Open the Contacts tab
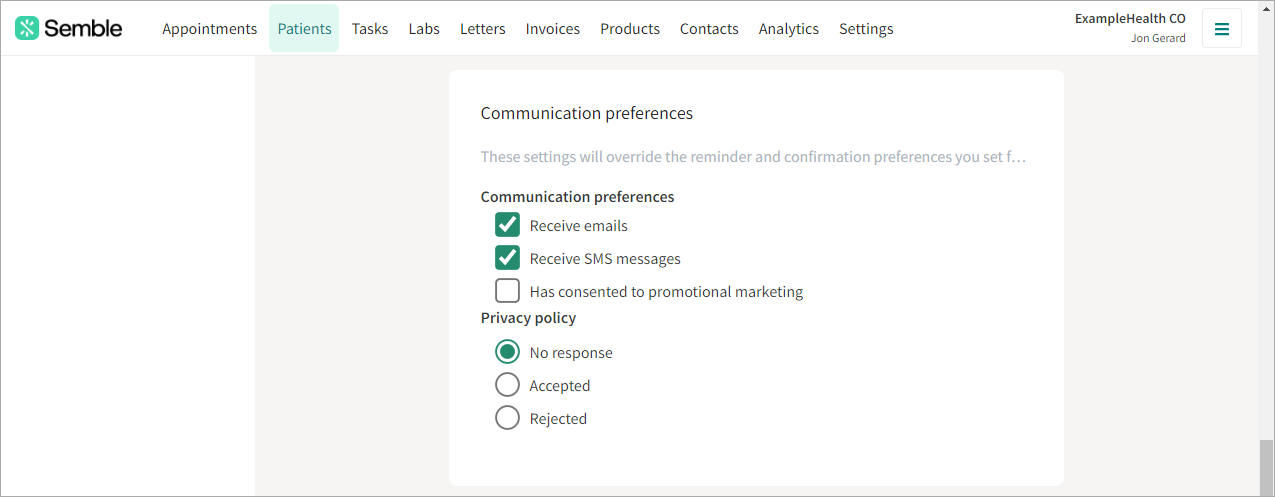Viewport: 1275px width, 497px height. pos(709,28)
